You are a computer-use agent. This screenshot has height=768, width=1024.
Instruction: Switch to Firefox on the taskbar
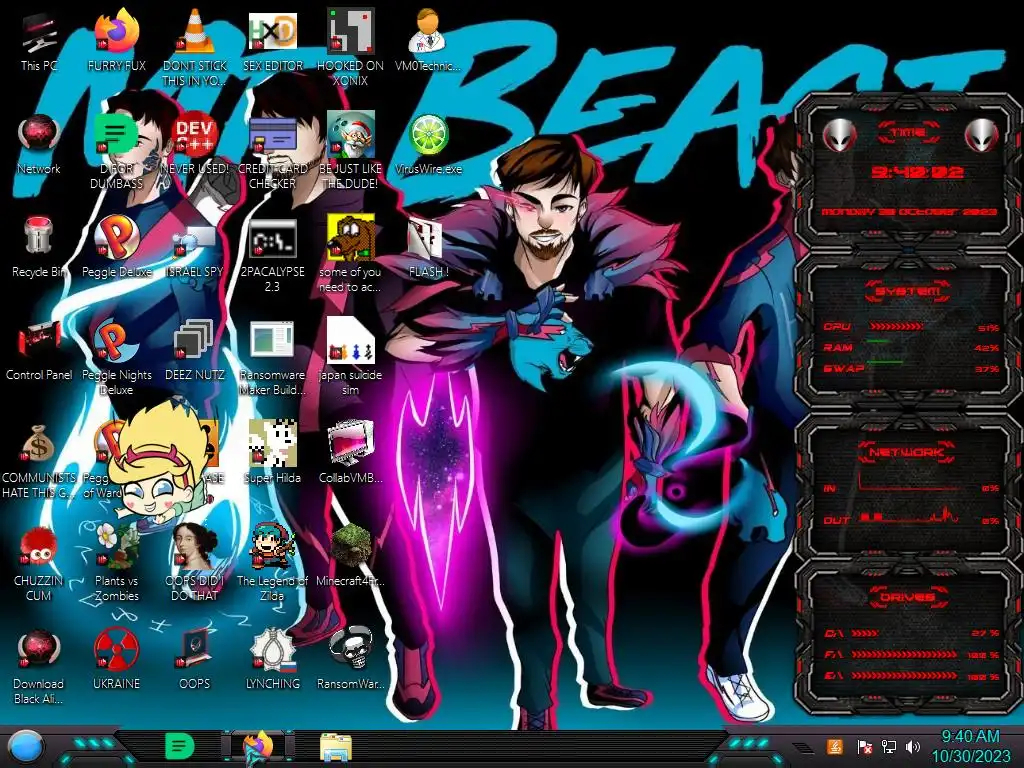click(258, 748)
